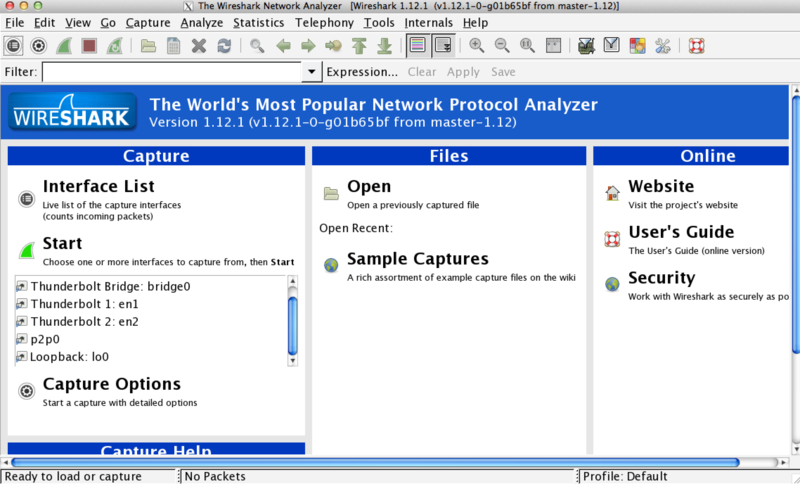This screenshot has width=800, height=484.
Task: Open Sample Captures wiki link
Action: click(x=417, y=259)
